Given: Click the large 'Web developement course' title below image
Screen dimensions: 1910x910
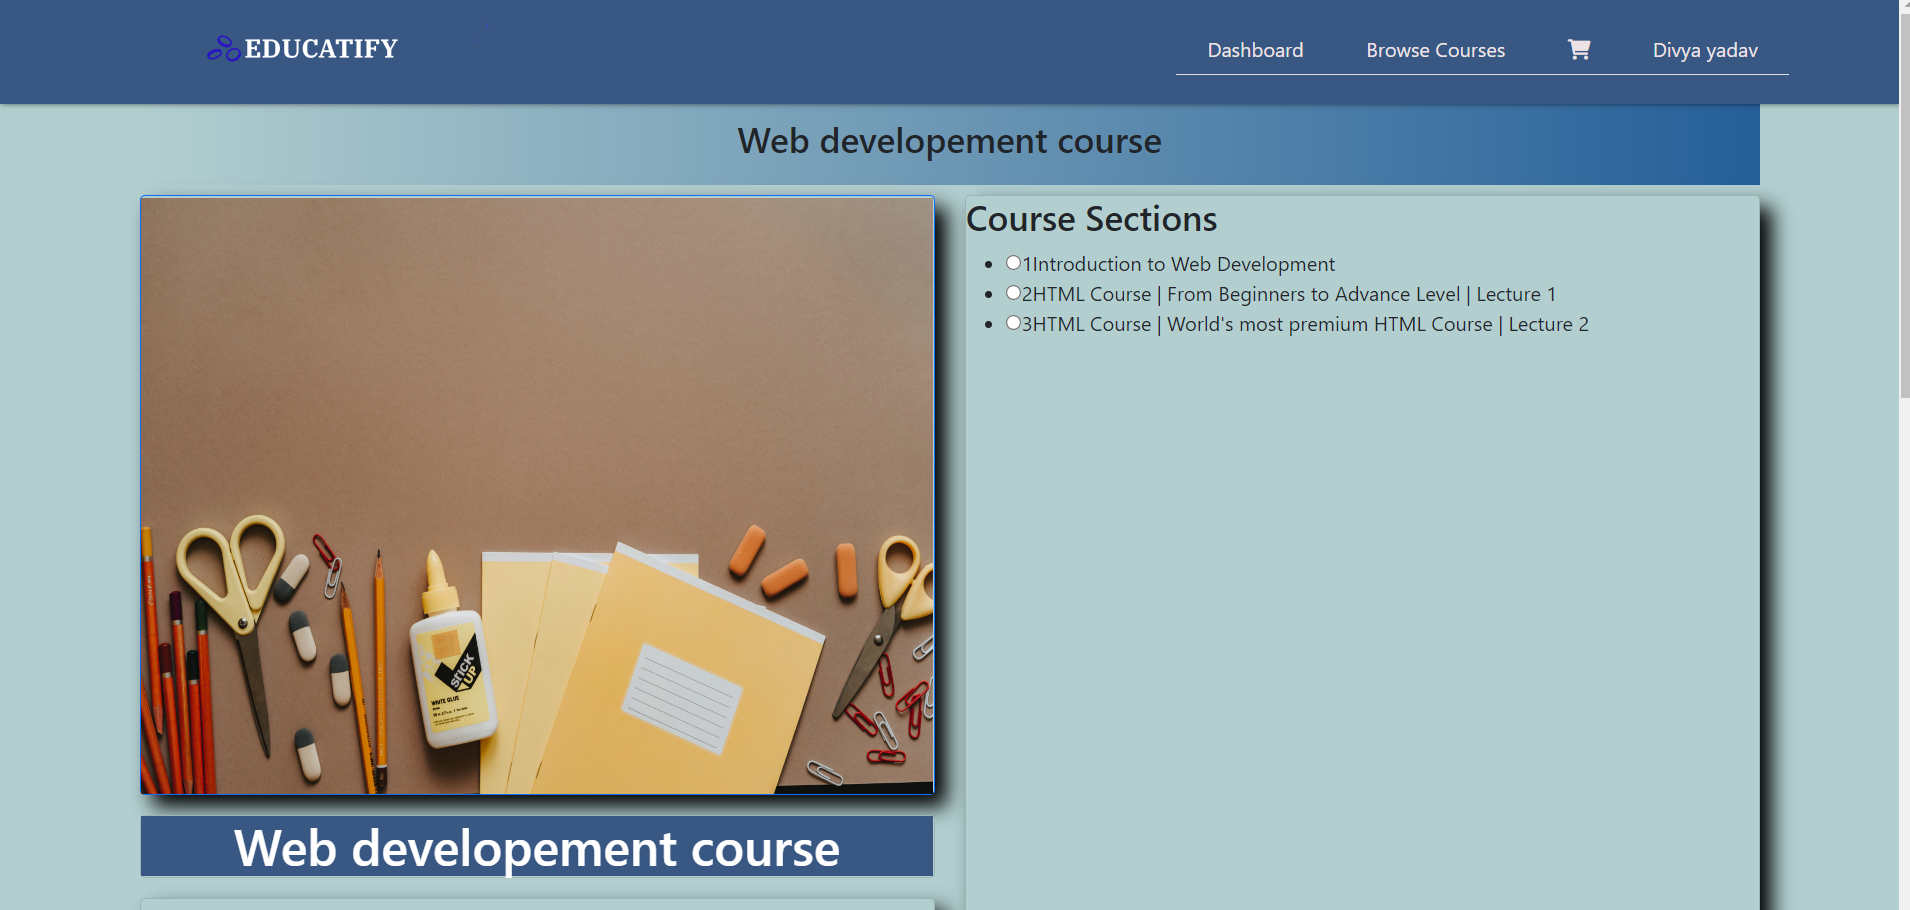Looking at the screenshot, I should [x=537, y=848].
